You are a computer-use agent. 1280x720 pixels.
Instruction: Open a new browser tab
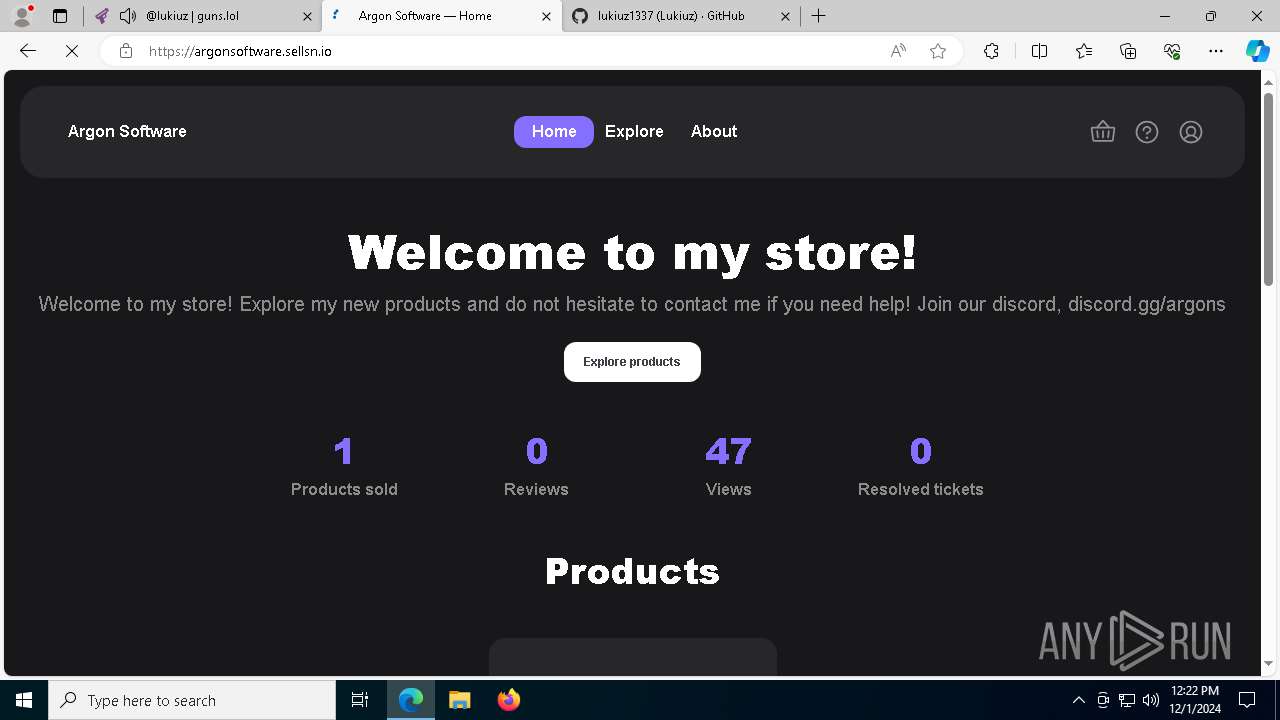coord(819,16)
